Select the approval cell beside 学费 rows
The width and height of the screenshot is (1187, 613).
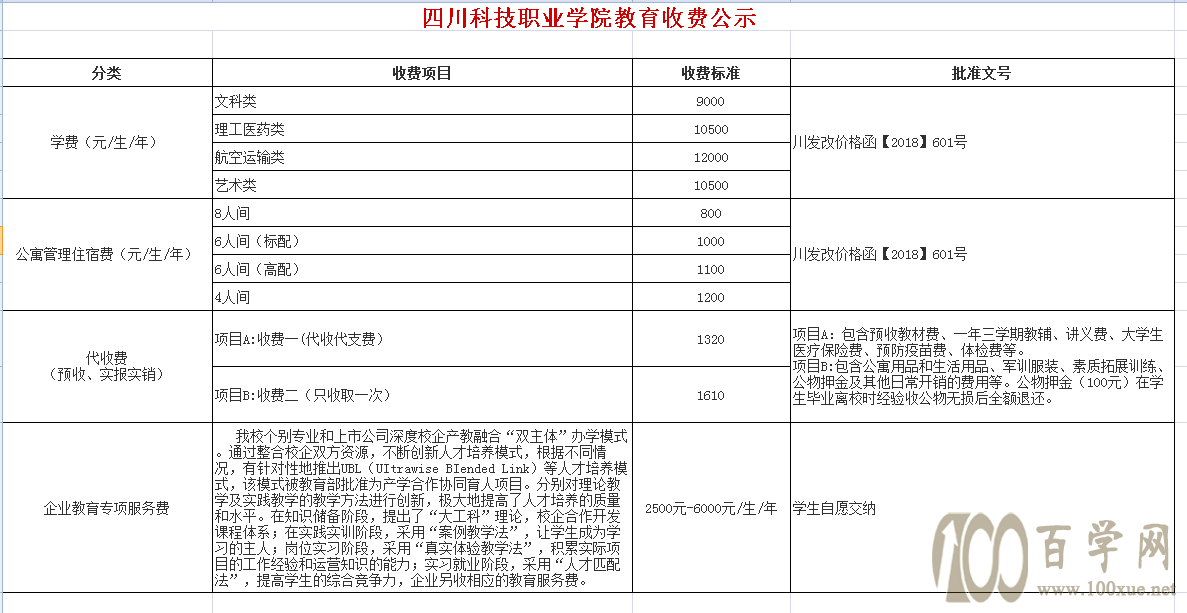(x=981, y=143)
